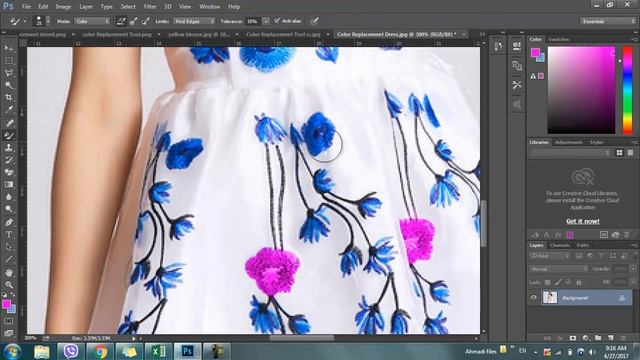Switch to the yellow blouse.jpg document tab
This screenshot has width=640, height=360.
(x=198, y=35)
